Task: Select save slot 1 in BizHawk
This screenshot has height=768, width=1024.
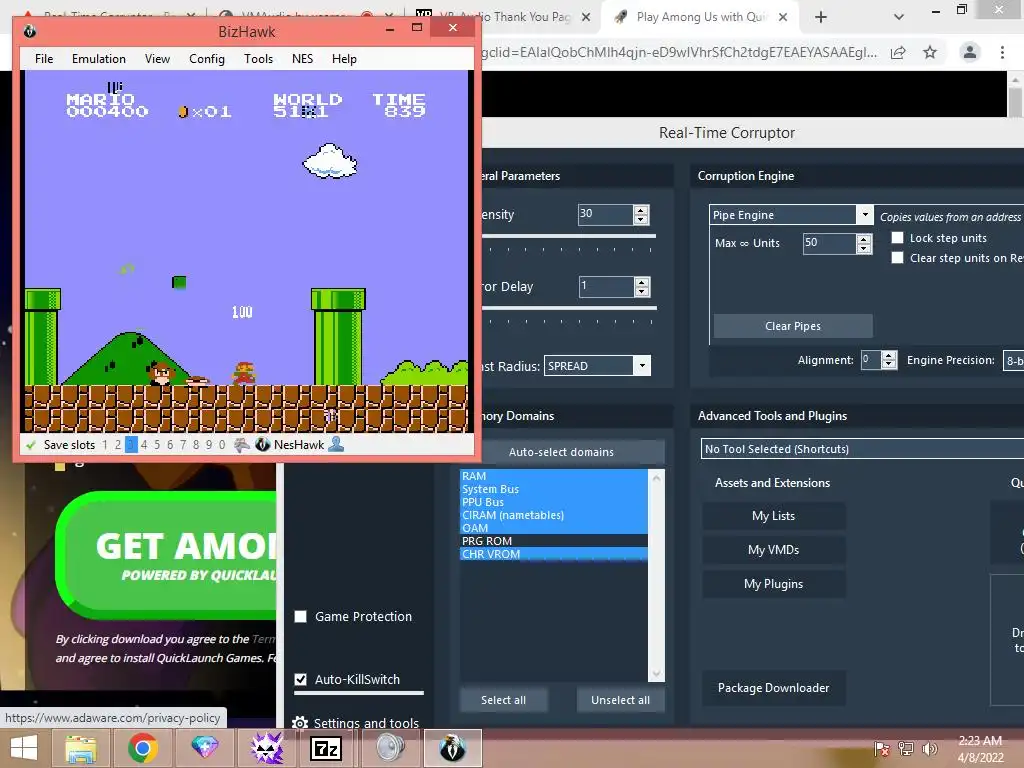Action: click(104, 445)
